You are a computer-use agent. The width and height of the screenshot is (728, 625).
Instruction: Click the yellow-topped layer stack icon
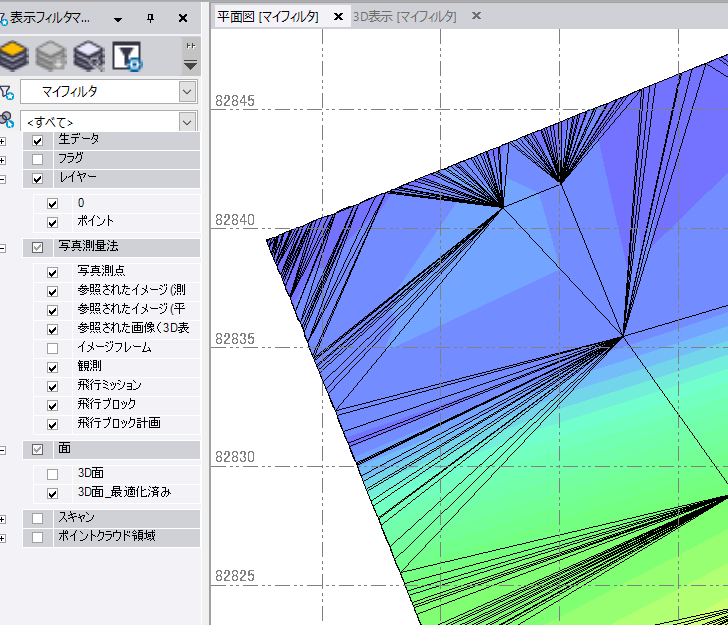[x=13, y=55]
